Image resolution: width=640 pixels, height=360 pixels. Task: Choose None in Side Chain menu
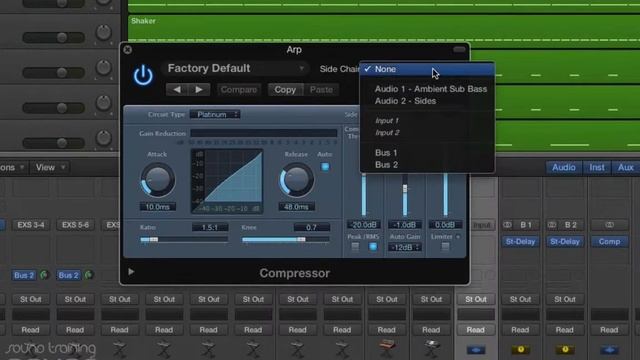pos(427,69)
